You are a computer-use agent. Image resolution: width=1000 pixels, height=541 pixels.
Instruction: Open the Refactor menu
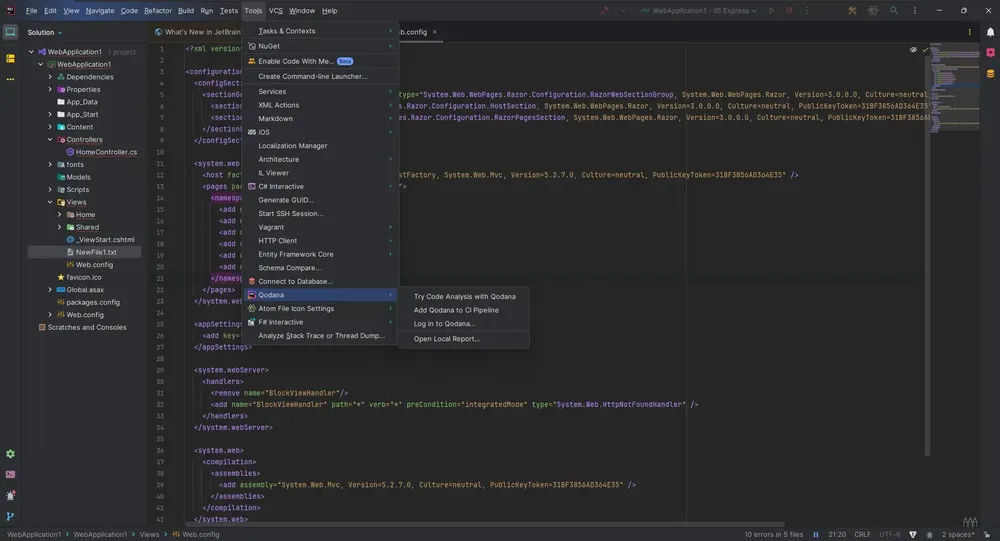(158, 10)
